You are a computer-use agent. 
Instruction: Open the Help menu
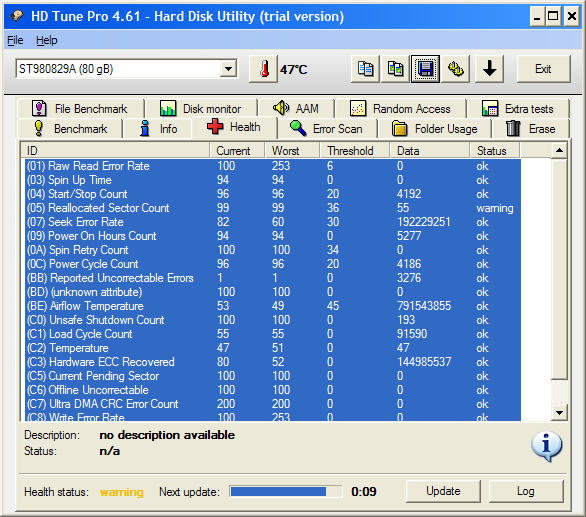[x=47, y=40]
